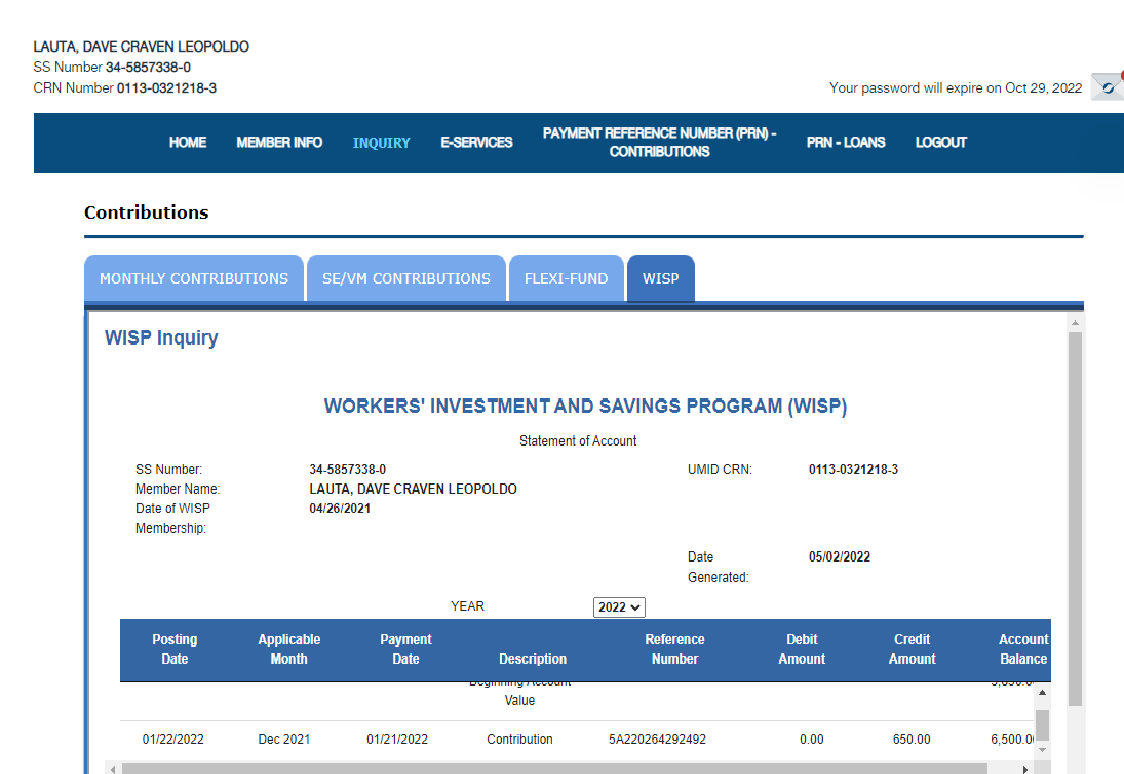Switch to the SE/VM CONTRIBUTIONS tab
This screenshot has width=1124, height=774.
click(x=406, y=279)
